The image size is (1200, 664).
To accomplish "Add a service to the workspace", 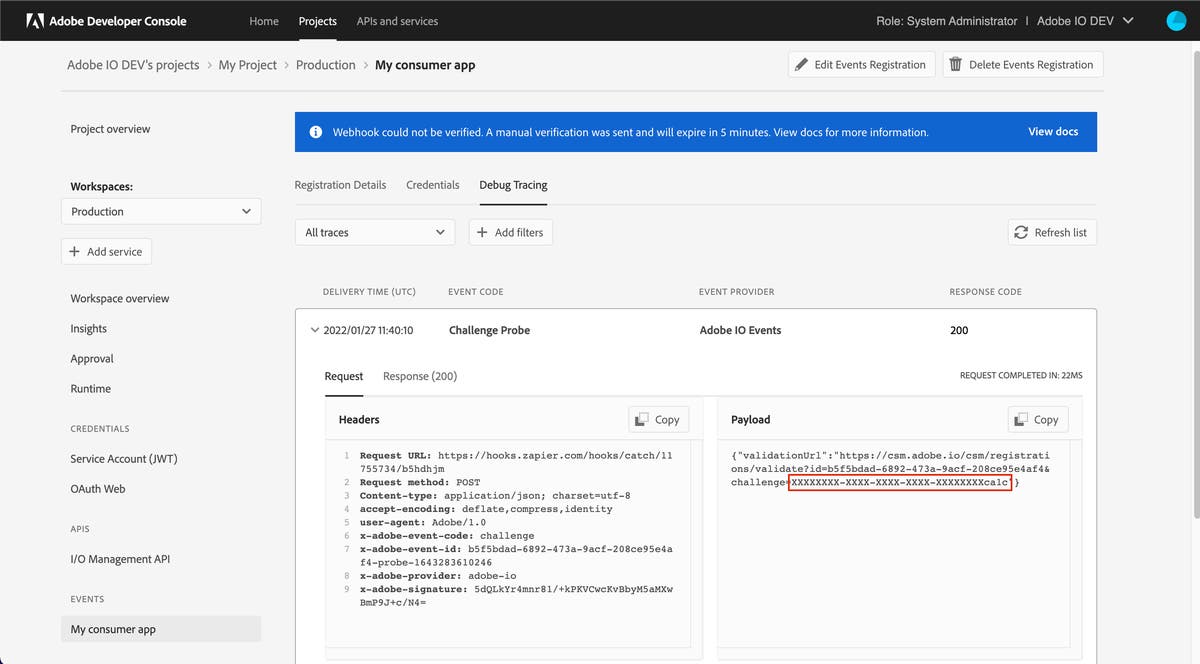I will click(106, 252).
